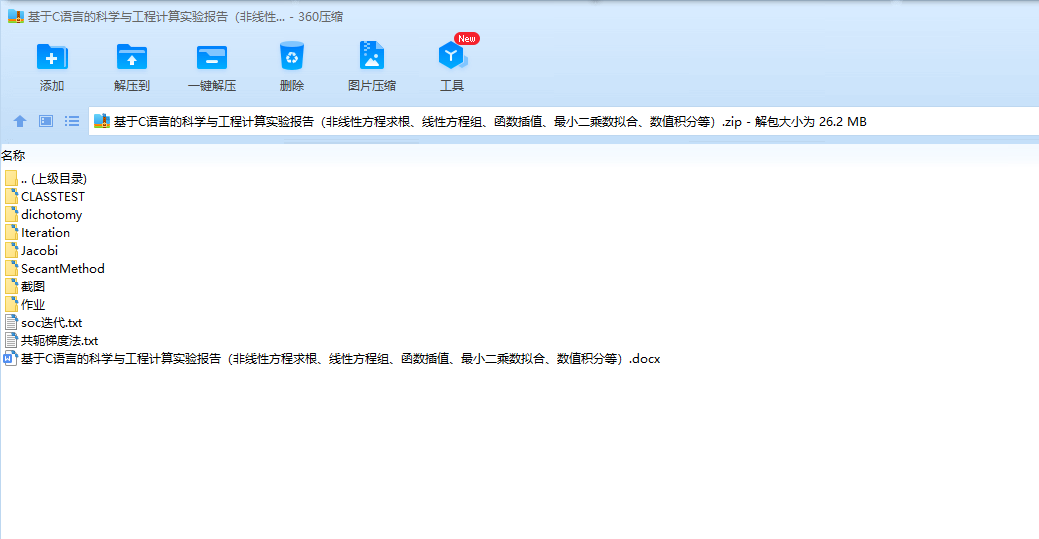Viewport: 1039px width, 539px height.
Task: Click the Word document icon of .docx
Action: click(11, 359)
